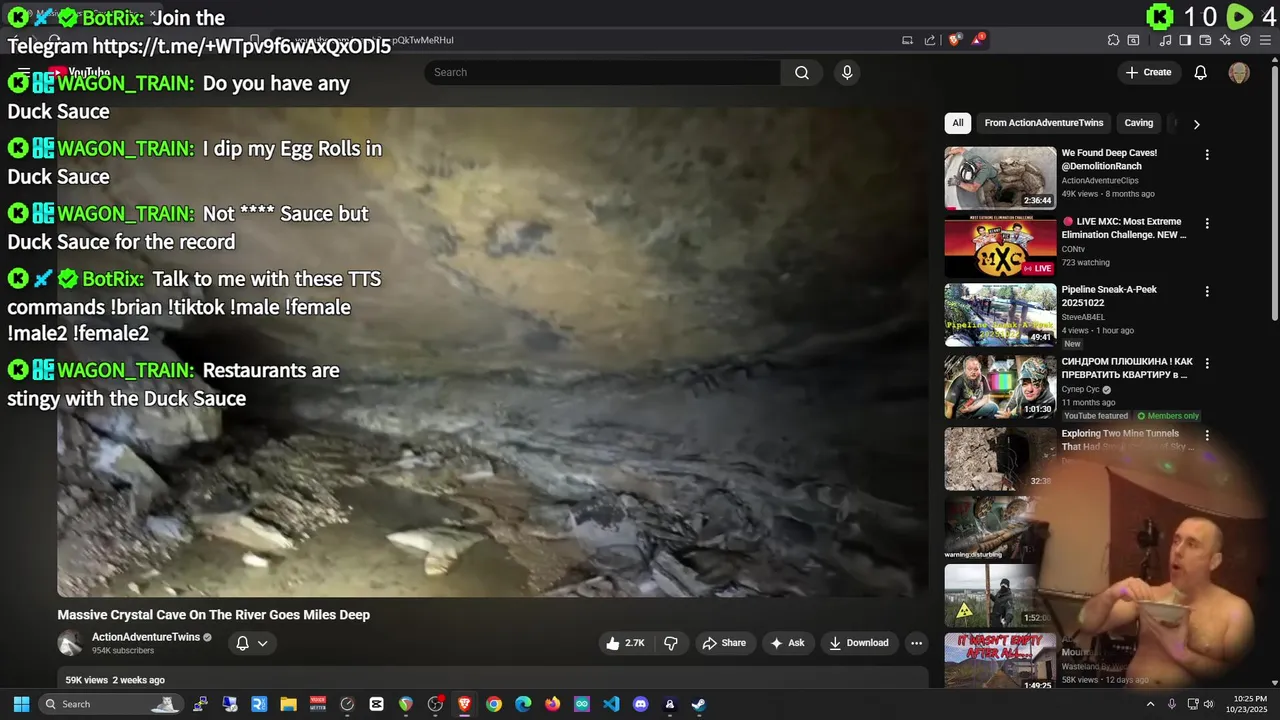Show more filter chips with right arrow

(1196, 124)
